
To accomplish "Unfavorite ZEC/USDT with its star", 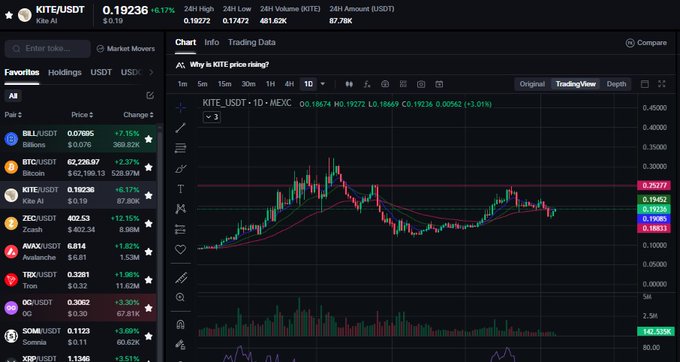I will pos(148,224).
